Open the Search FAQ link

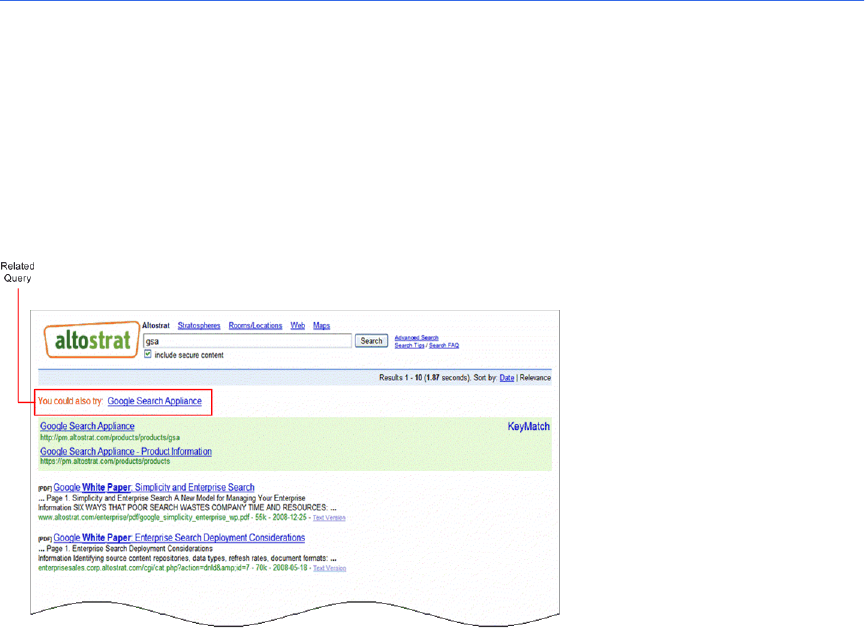[444, 345]
